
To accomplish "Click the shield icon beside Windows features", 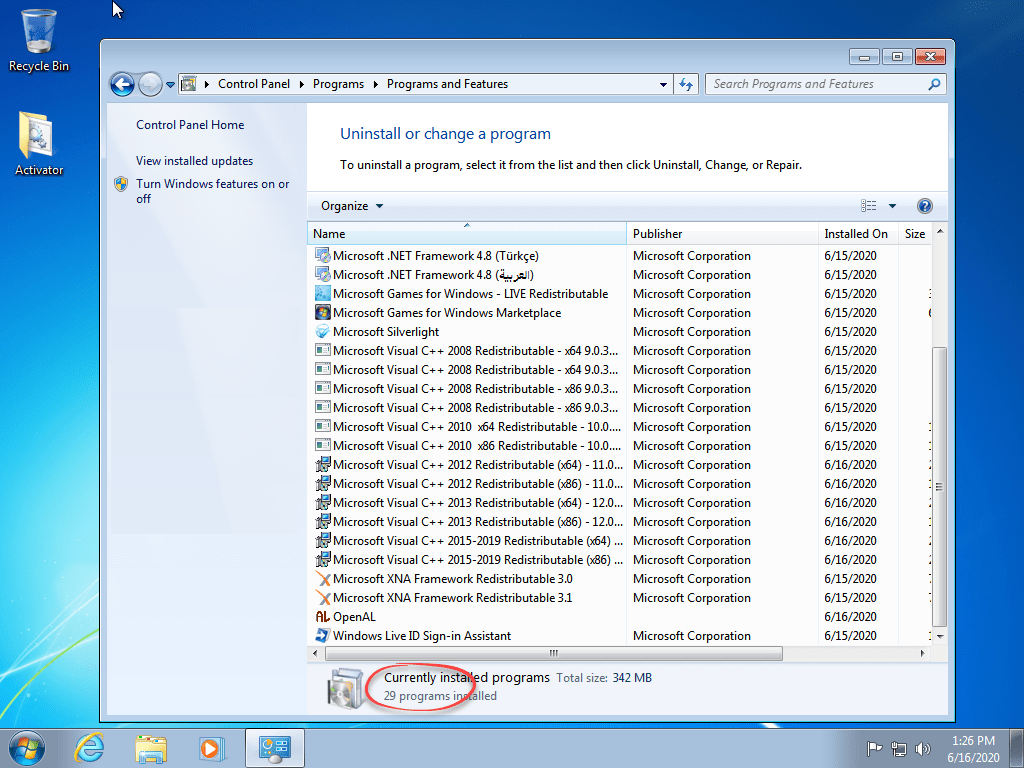I will click(121, 184).
